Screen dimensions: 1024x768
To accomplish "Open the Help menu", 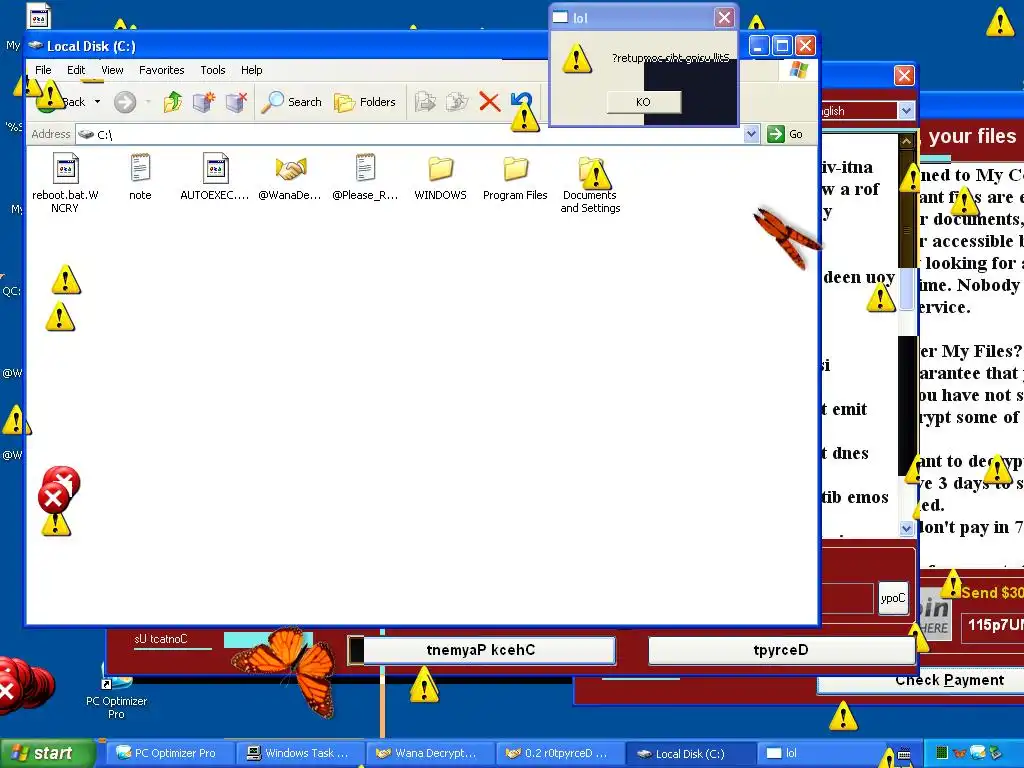I will (x=251, y=70).
